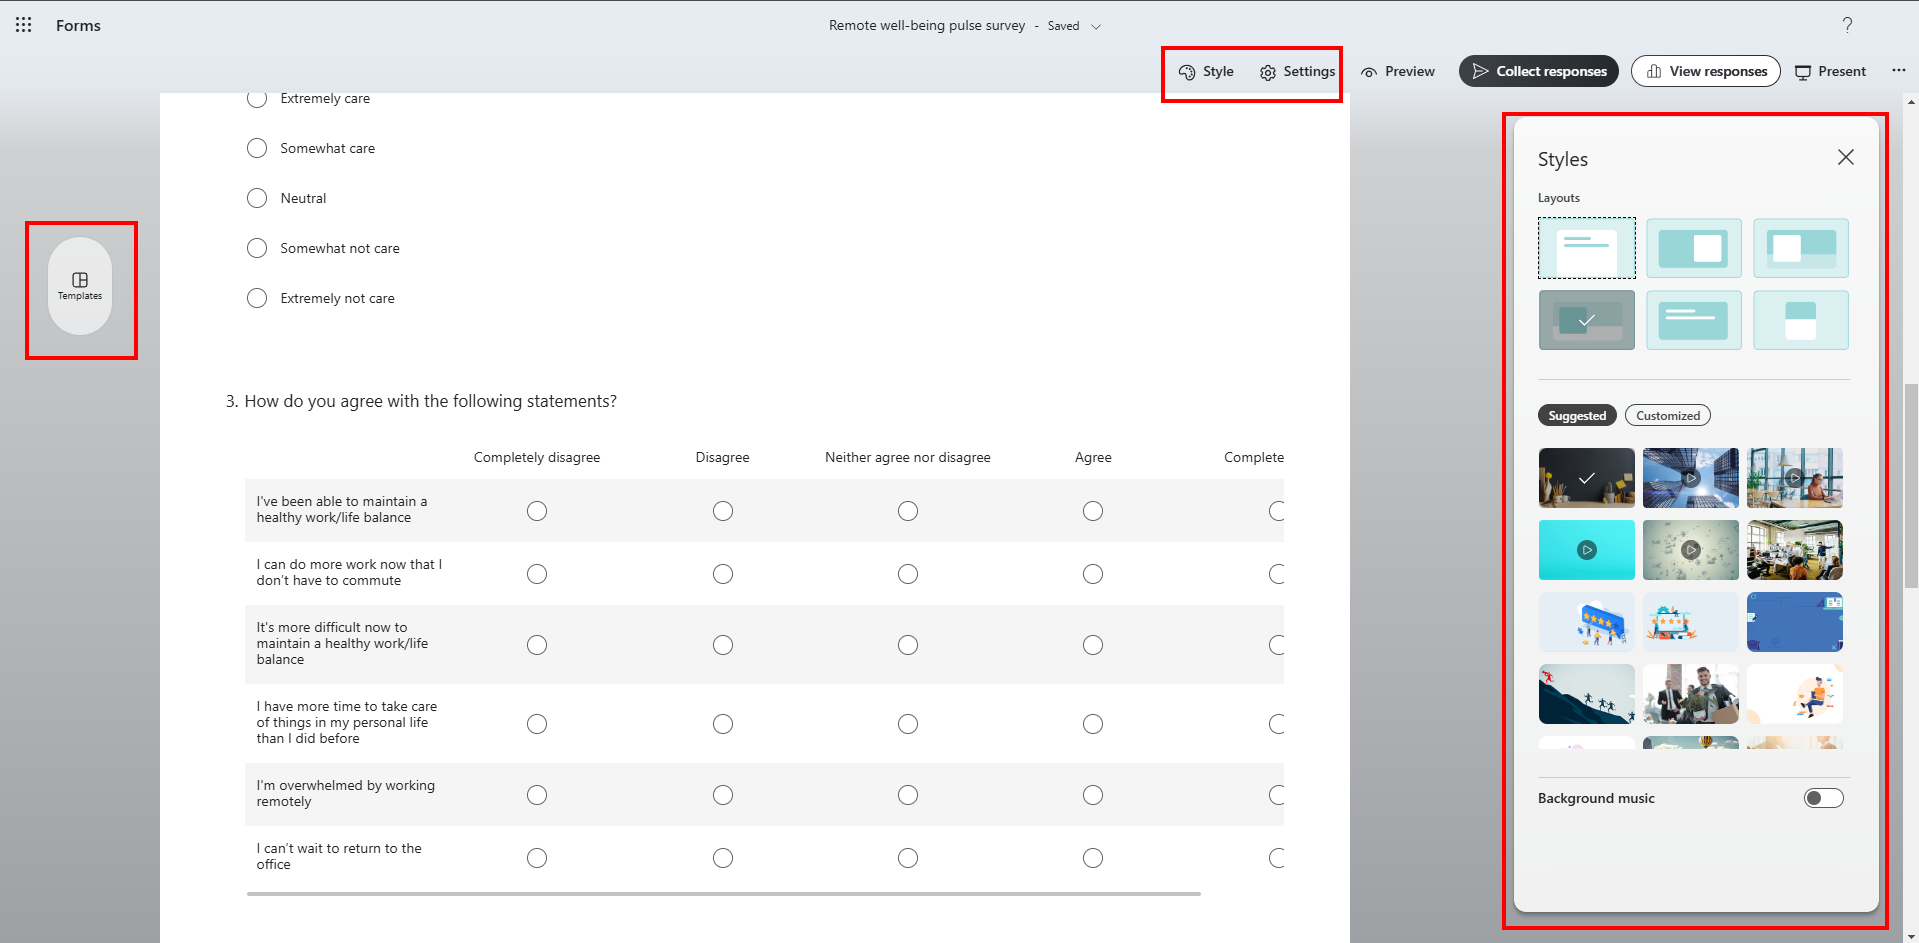The image size is (1919, 943).
Task: Mark Completely disagree for healthy work/life balance
Action: [537, 511]
